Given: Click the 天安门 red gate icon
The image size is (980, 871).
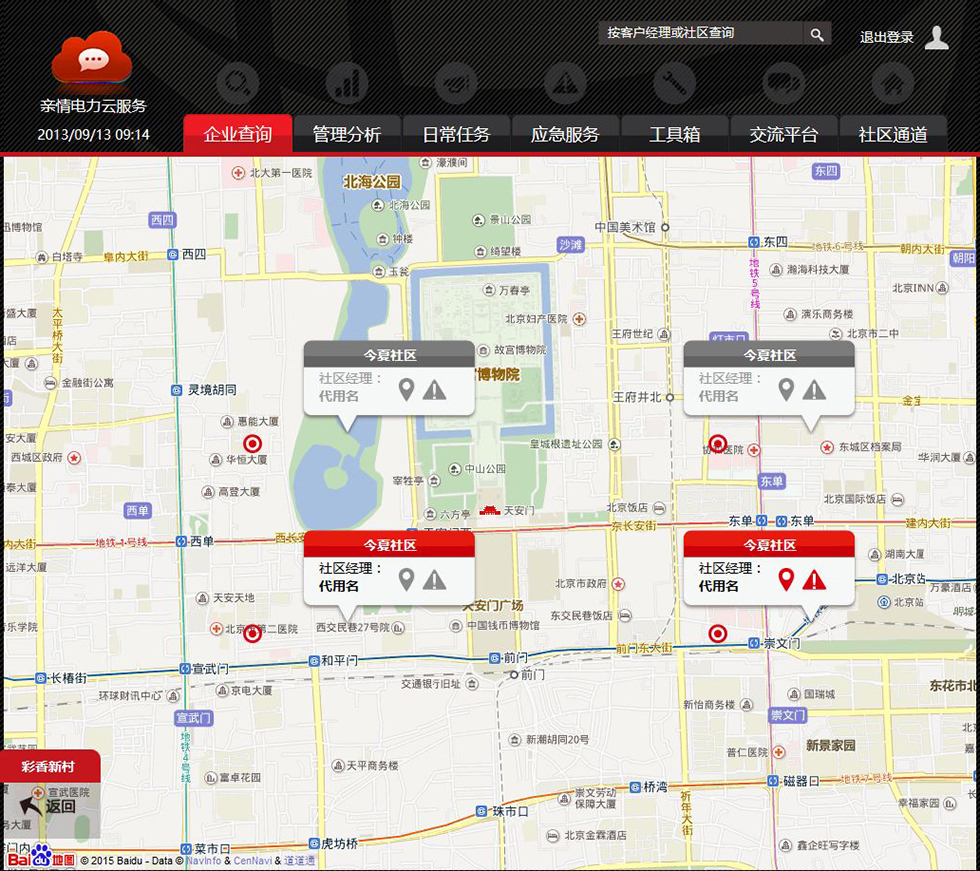Looking at the screenshot, I should click(x=490, y=510).
